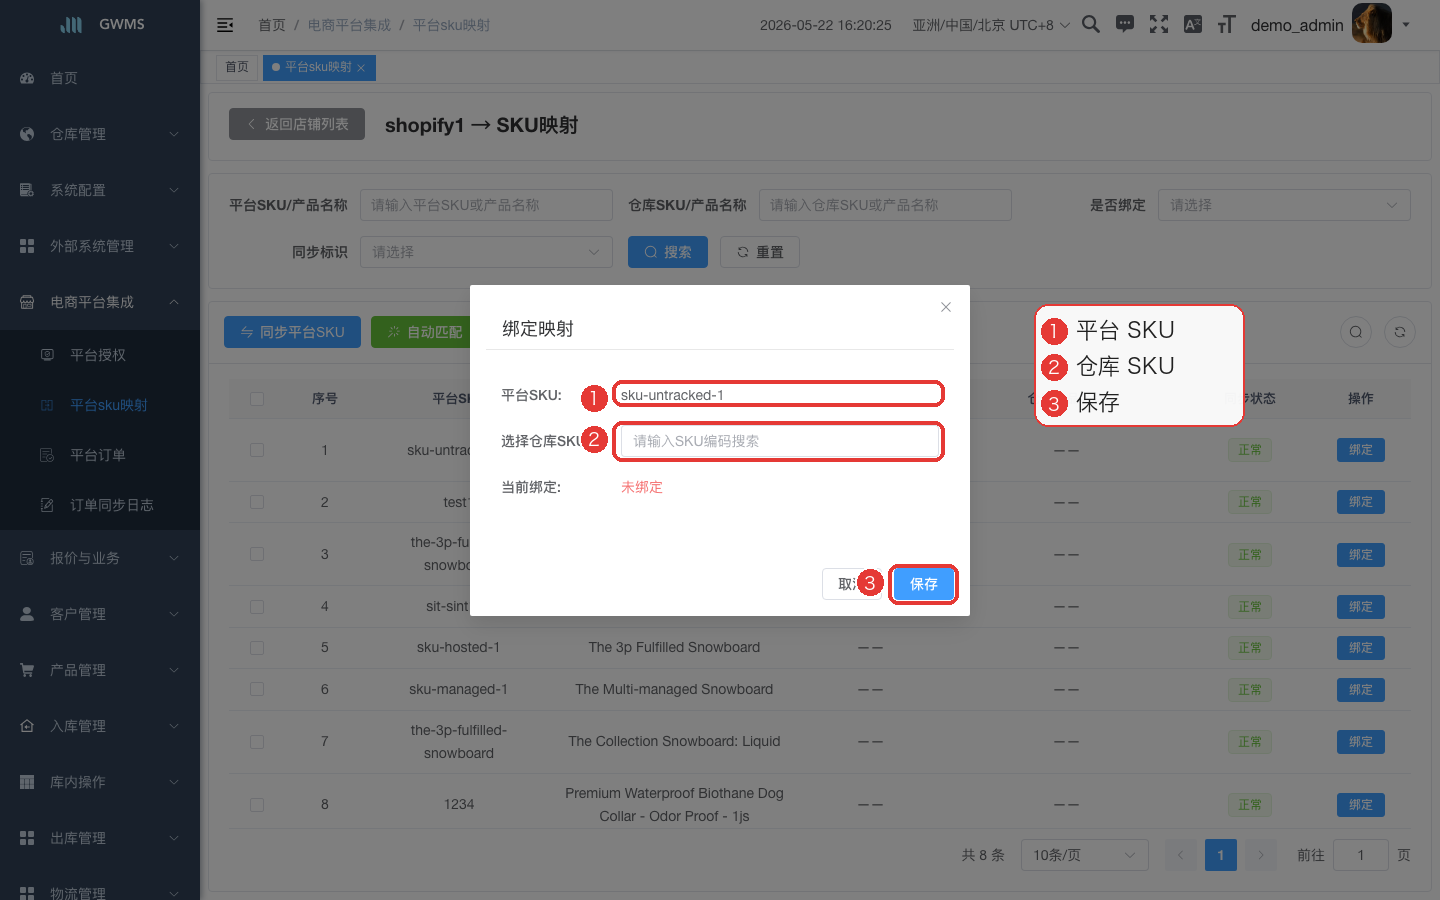This screenshot has height=900, width=1440.
Task: Expand the 系统配置 sidebar menu
Action: tap(100, 190)
